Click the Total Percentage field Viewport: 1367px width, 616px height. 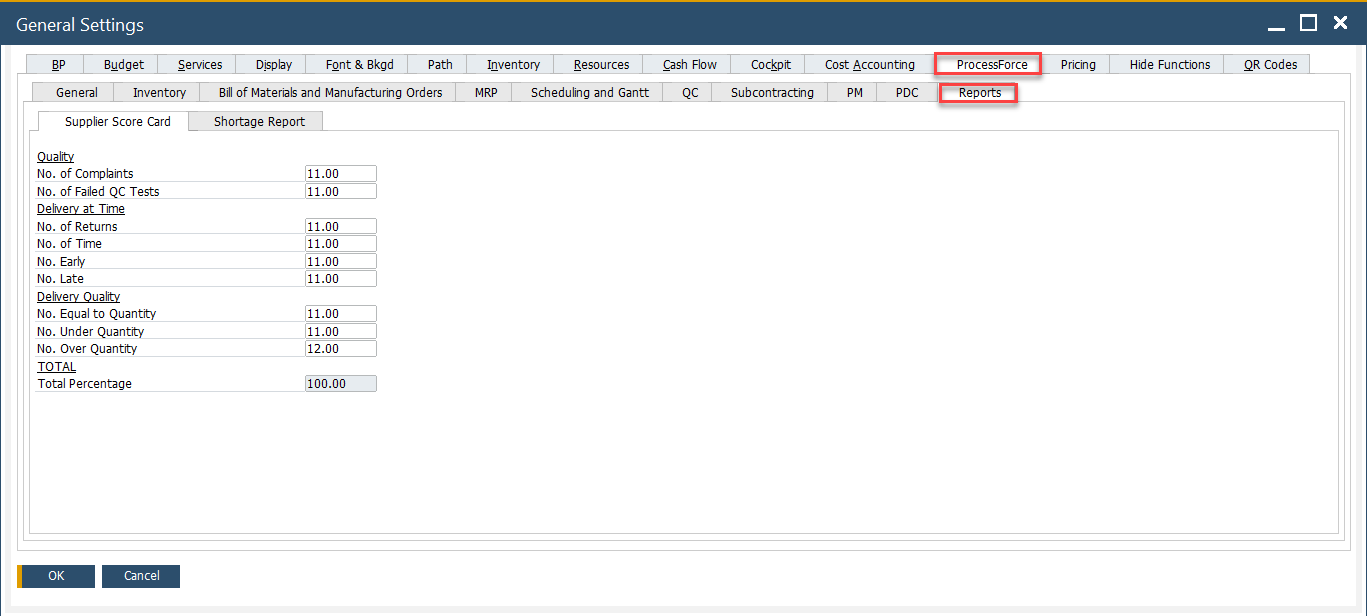[340, 383]
